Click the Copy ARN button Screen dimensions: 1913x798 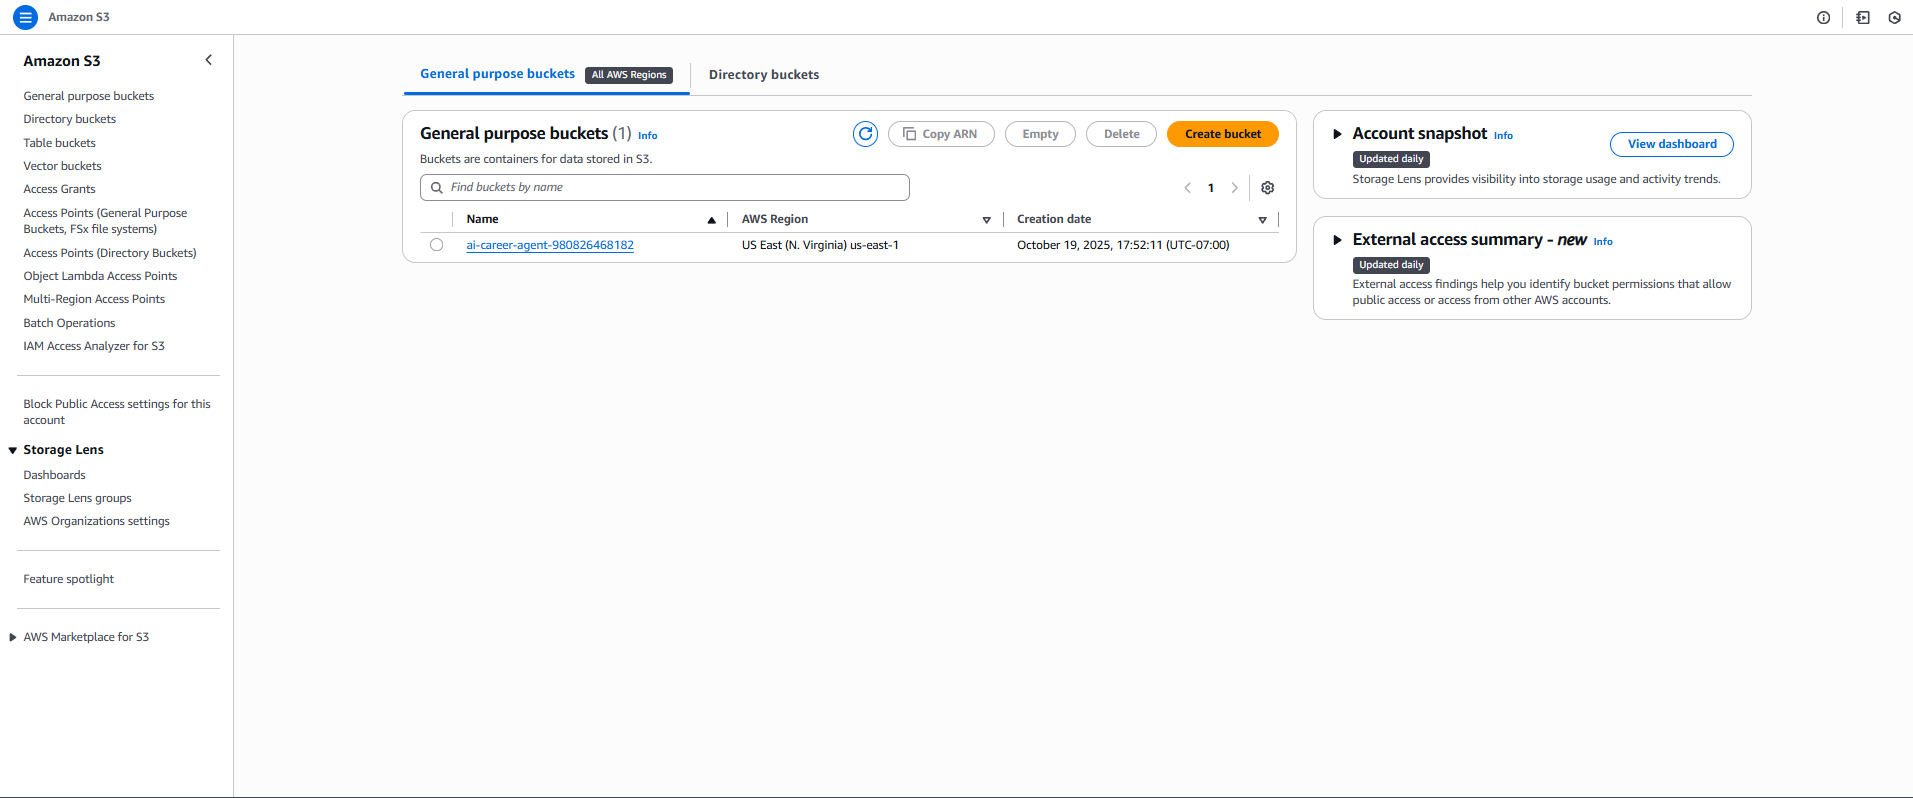[940, 134]
